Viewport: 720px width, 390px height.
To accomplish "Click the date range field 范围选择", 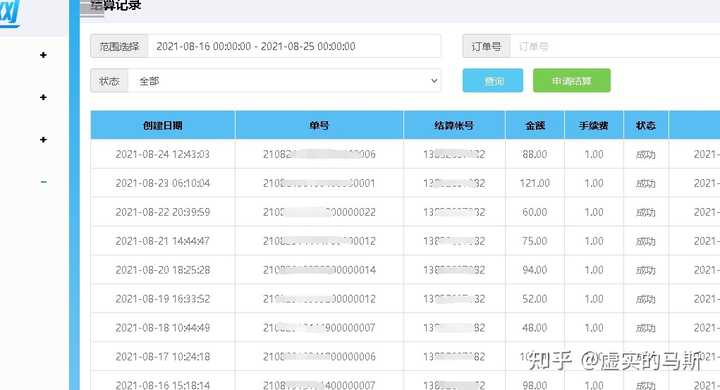I will pyautogui.click(x=294, y=46).
